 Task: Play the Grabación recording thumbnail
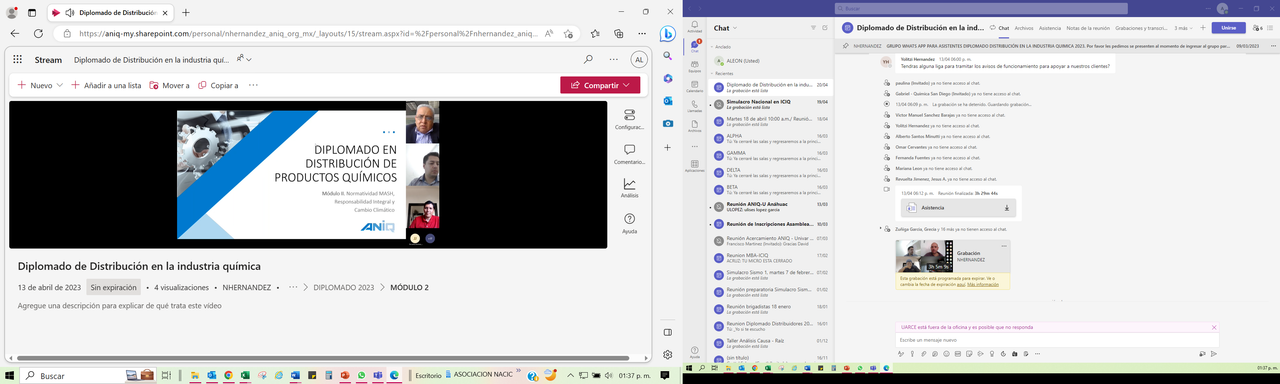coord(924,256)
